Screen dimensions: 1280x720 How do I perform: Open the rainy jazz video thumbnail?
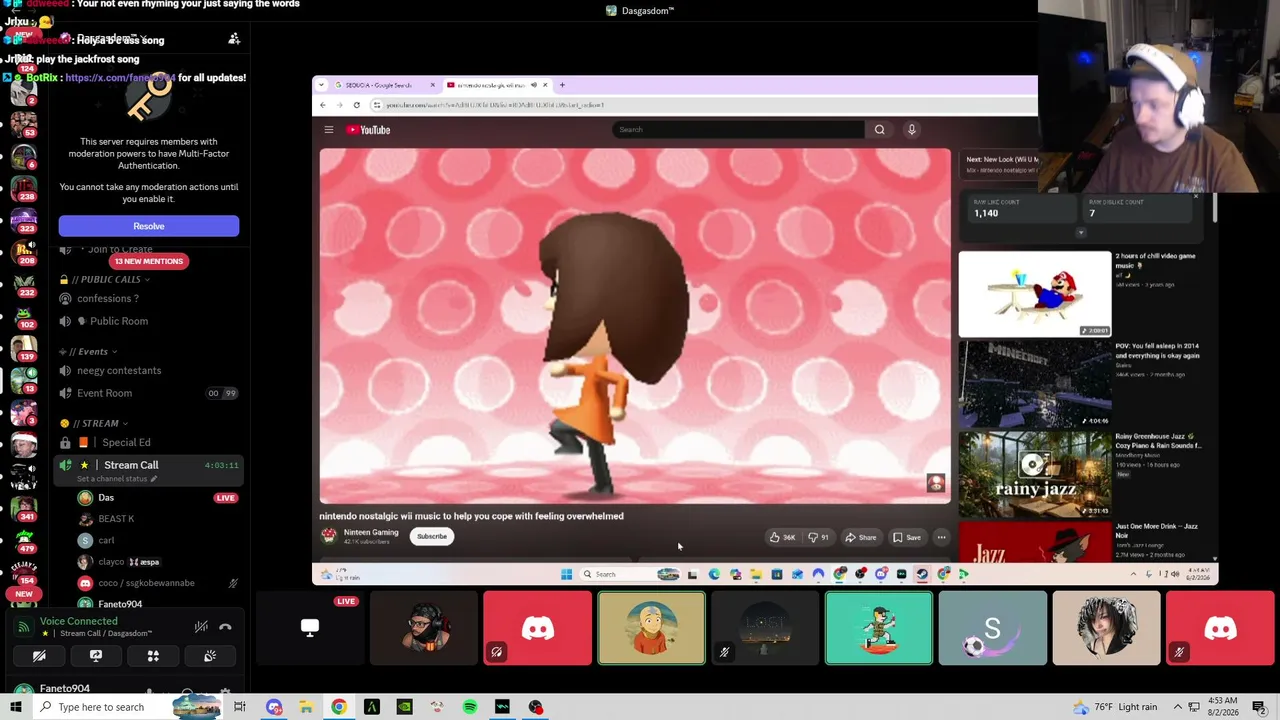(1035, 474)
